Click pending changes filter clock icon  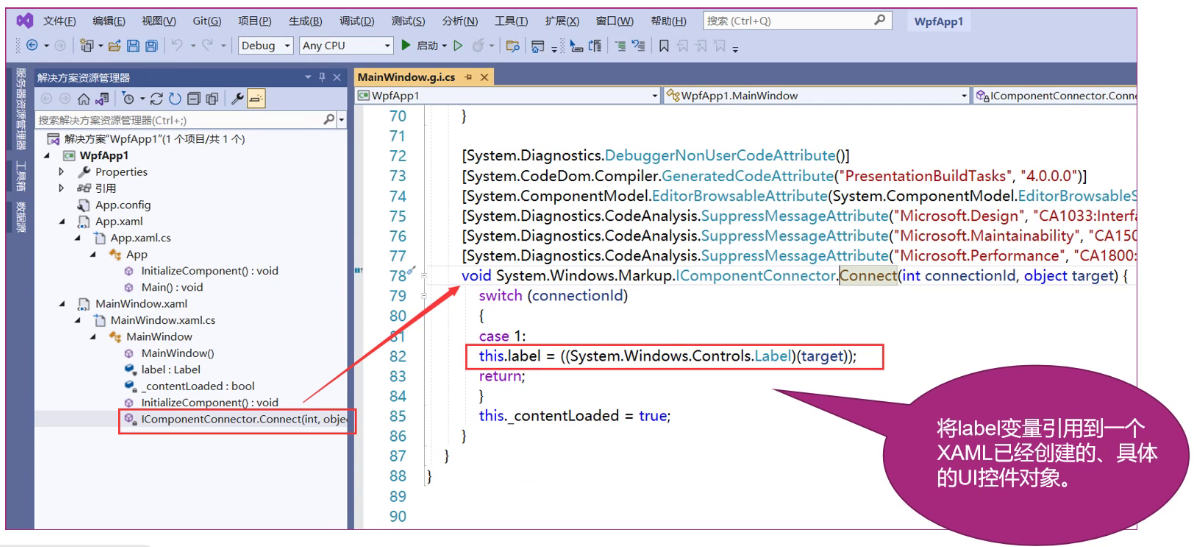coord(128,99)
